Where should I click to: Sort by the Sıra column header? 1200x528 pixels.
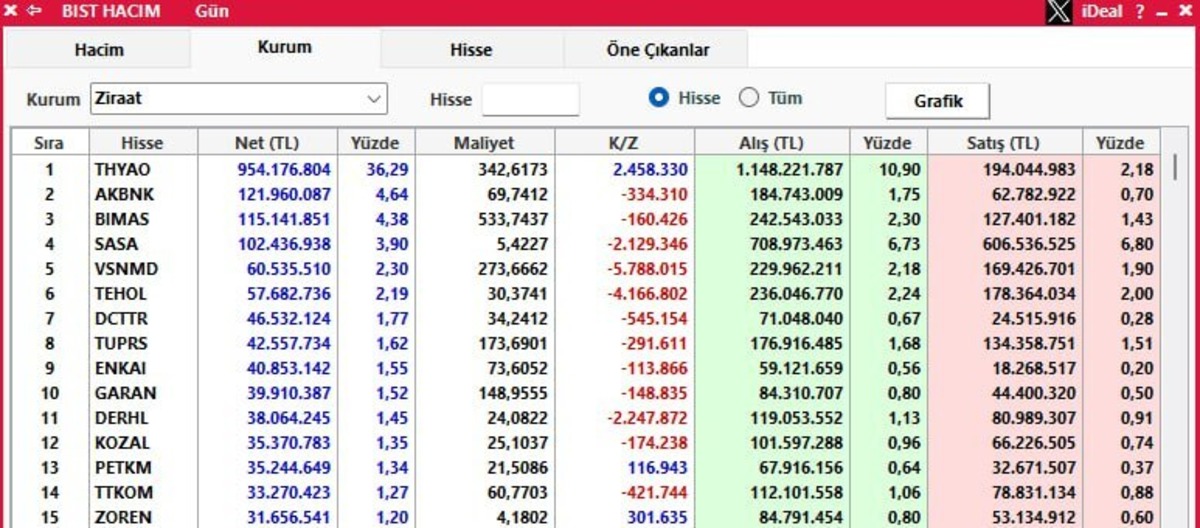(49, 143)
